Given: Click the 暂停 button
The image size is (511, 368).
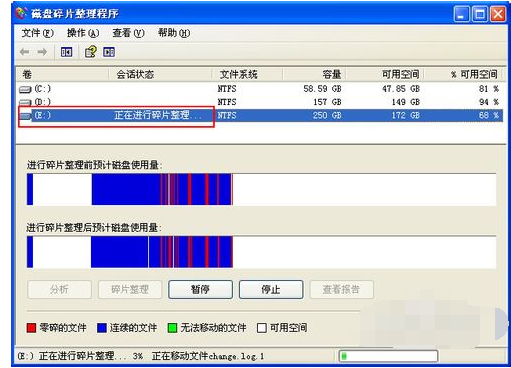Looking at the screenshot, I should (200, 289).
